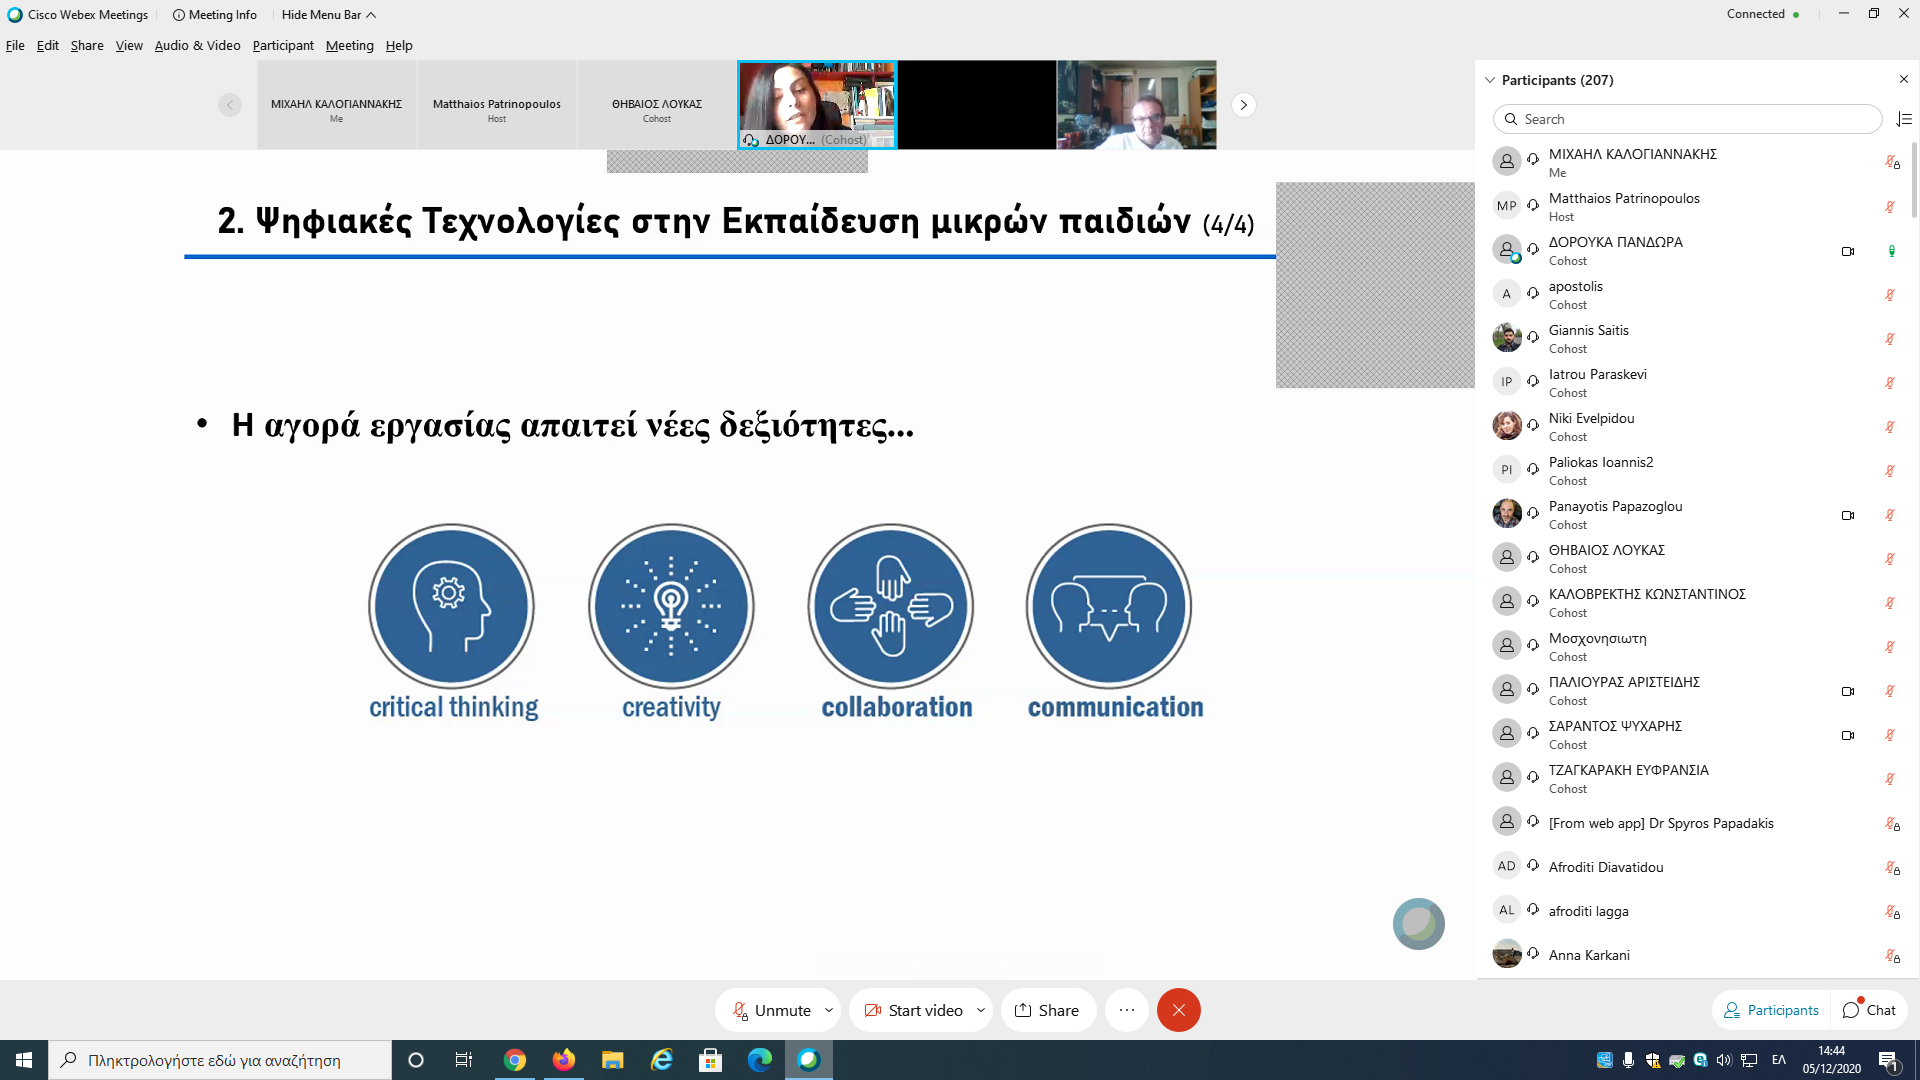Open video options arrow next to Start video
The width and height of the screenshot is (1920, 1080).
point(981,1010)
